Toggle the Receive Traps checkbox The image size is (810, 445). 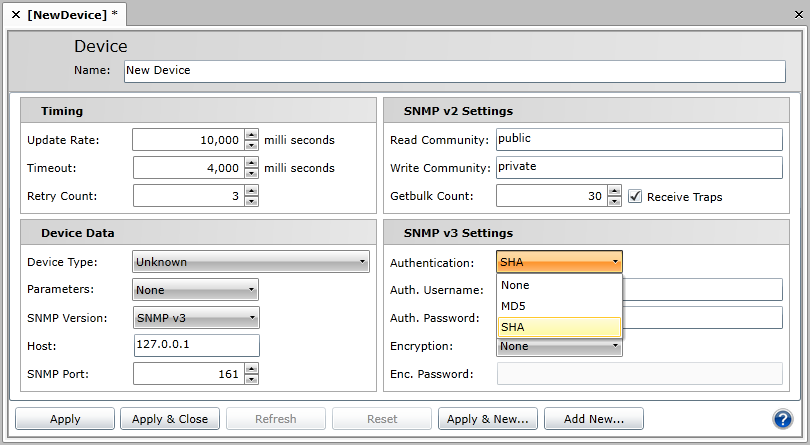635,197
